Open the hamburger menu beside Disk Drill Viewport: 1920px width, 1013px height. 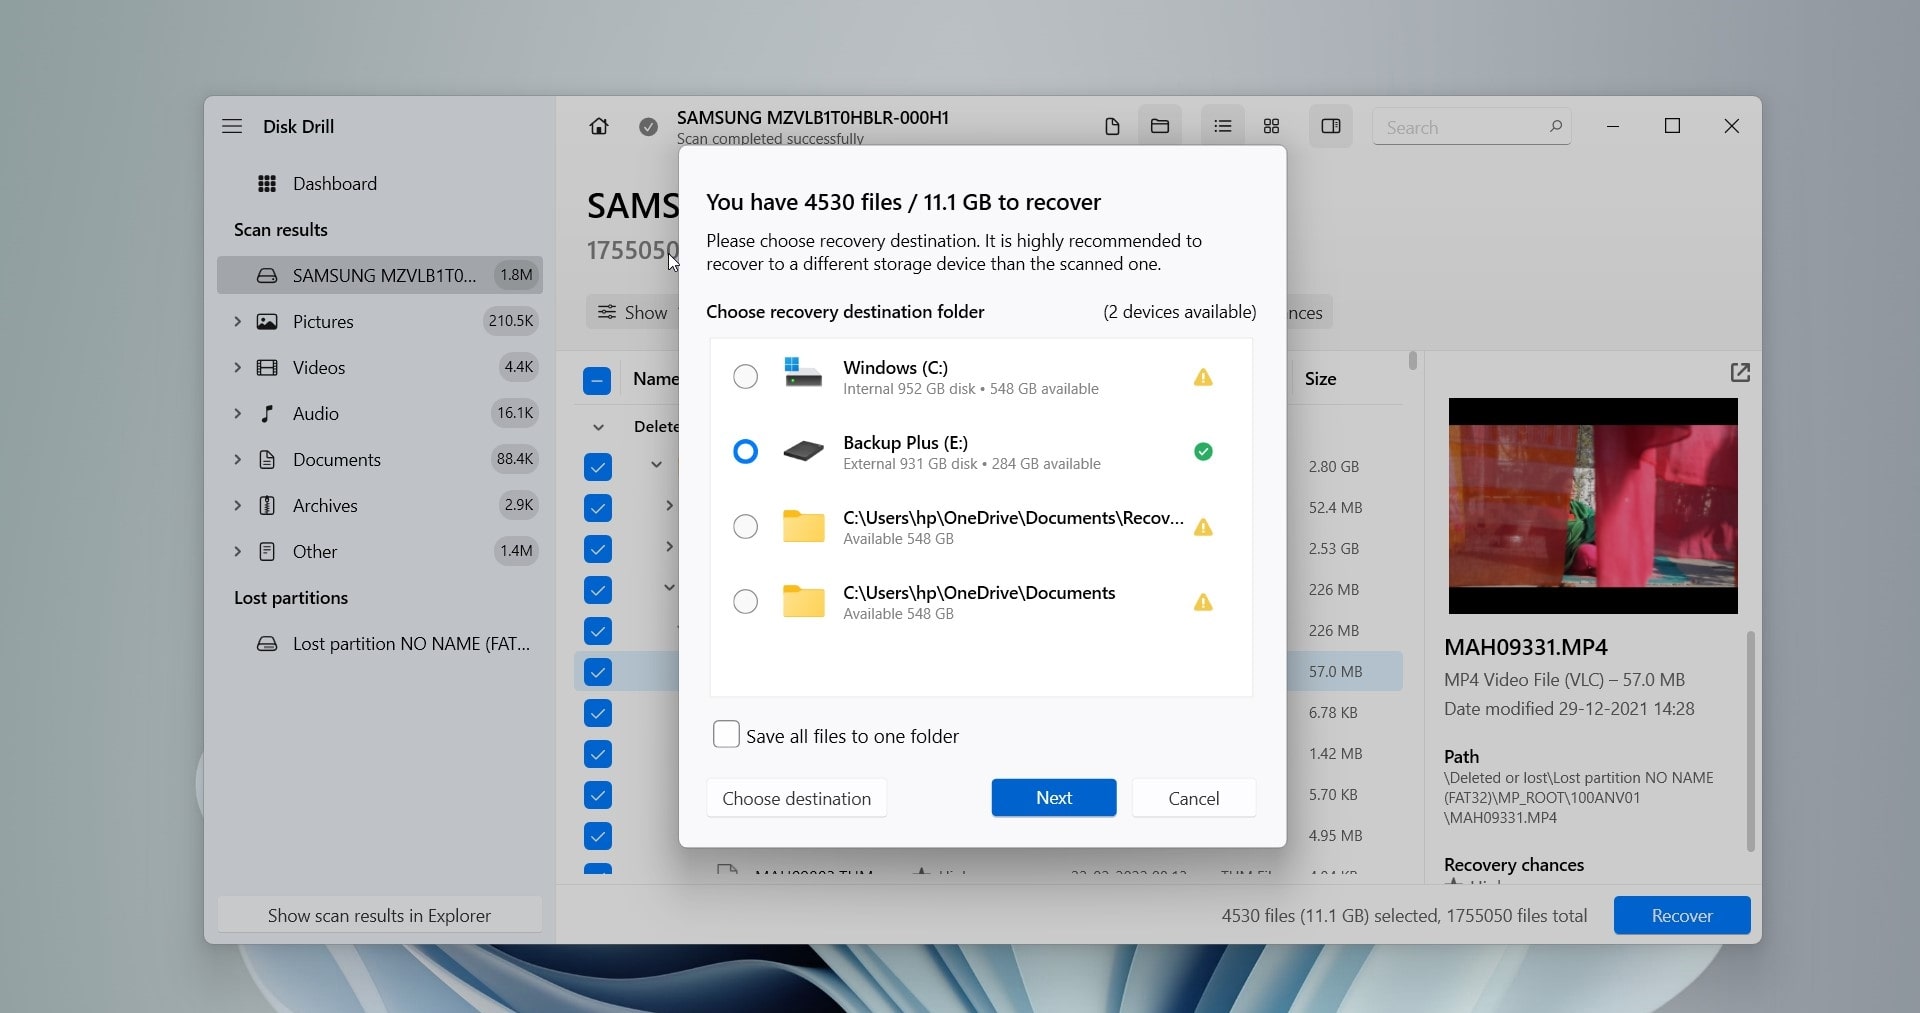click(x=232, y=126)
